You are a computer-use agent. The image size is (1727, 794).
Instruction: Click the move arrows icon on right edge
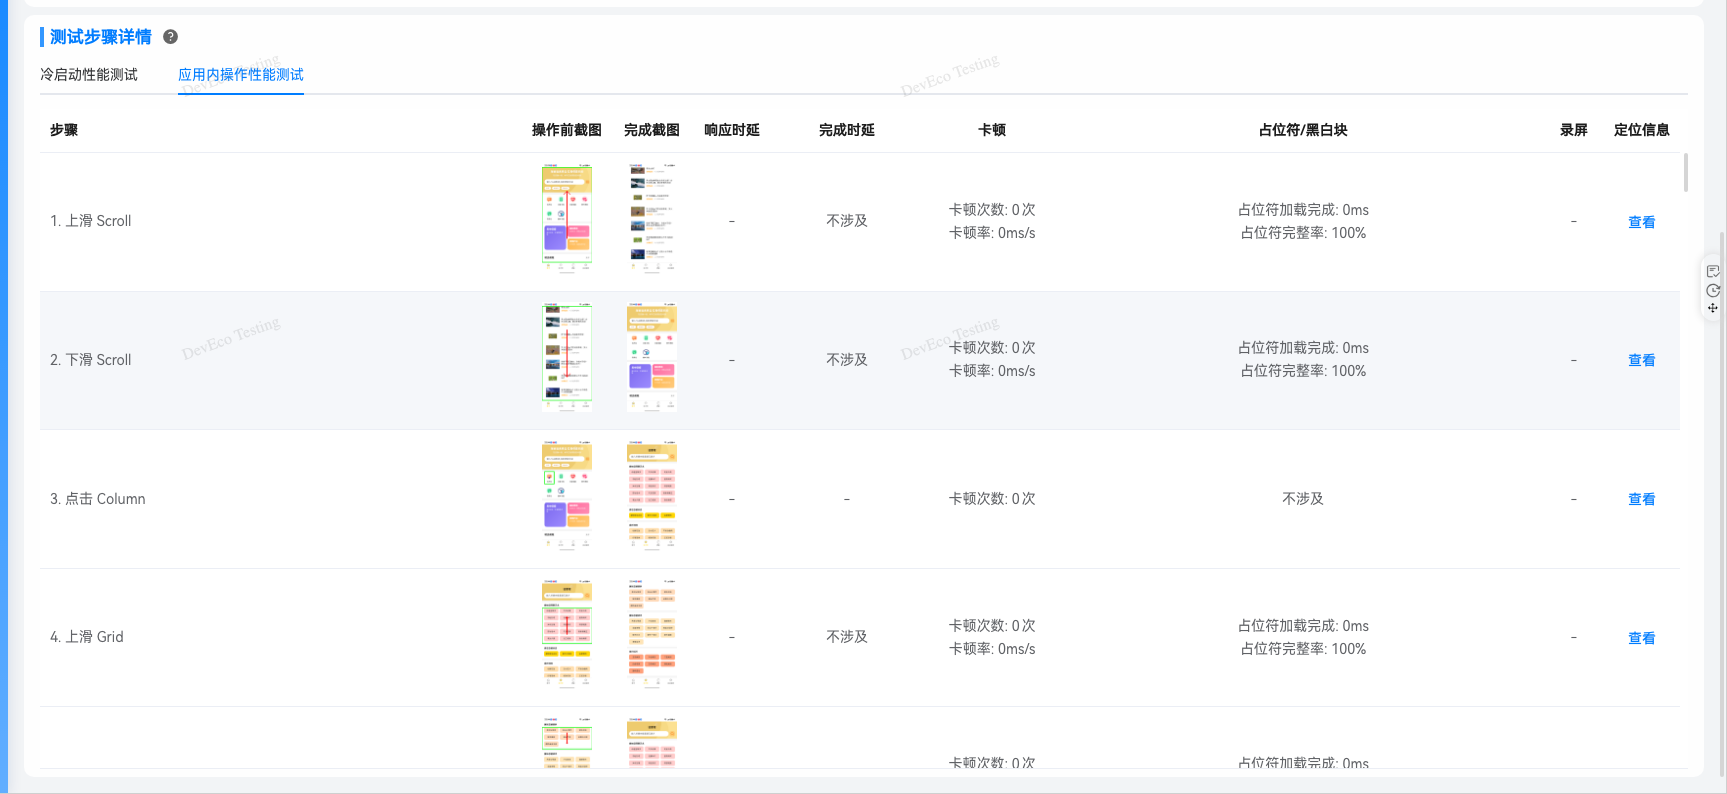tap(1713, 308)
